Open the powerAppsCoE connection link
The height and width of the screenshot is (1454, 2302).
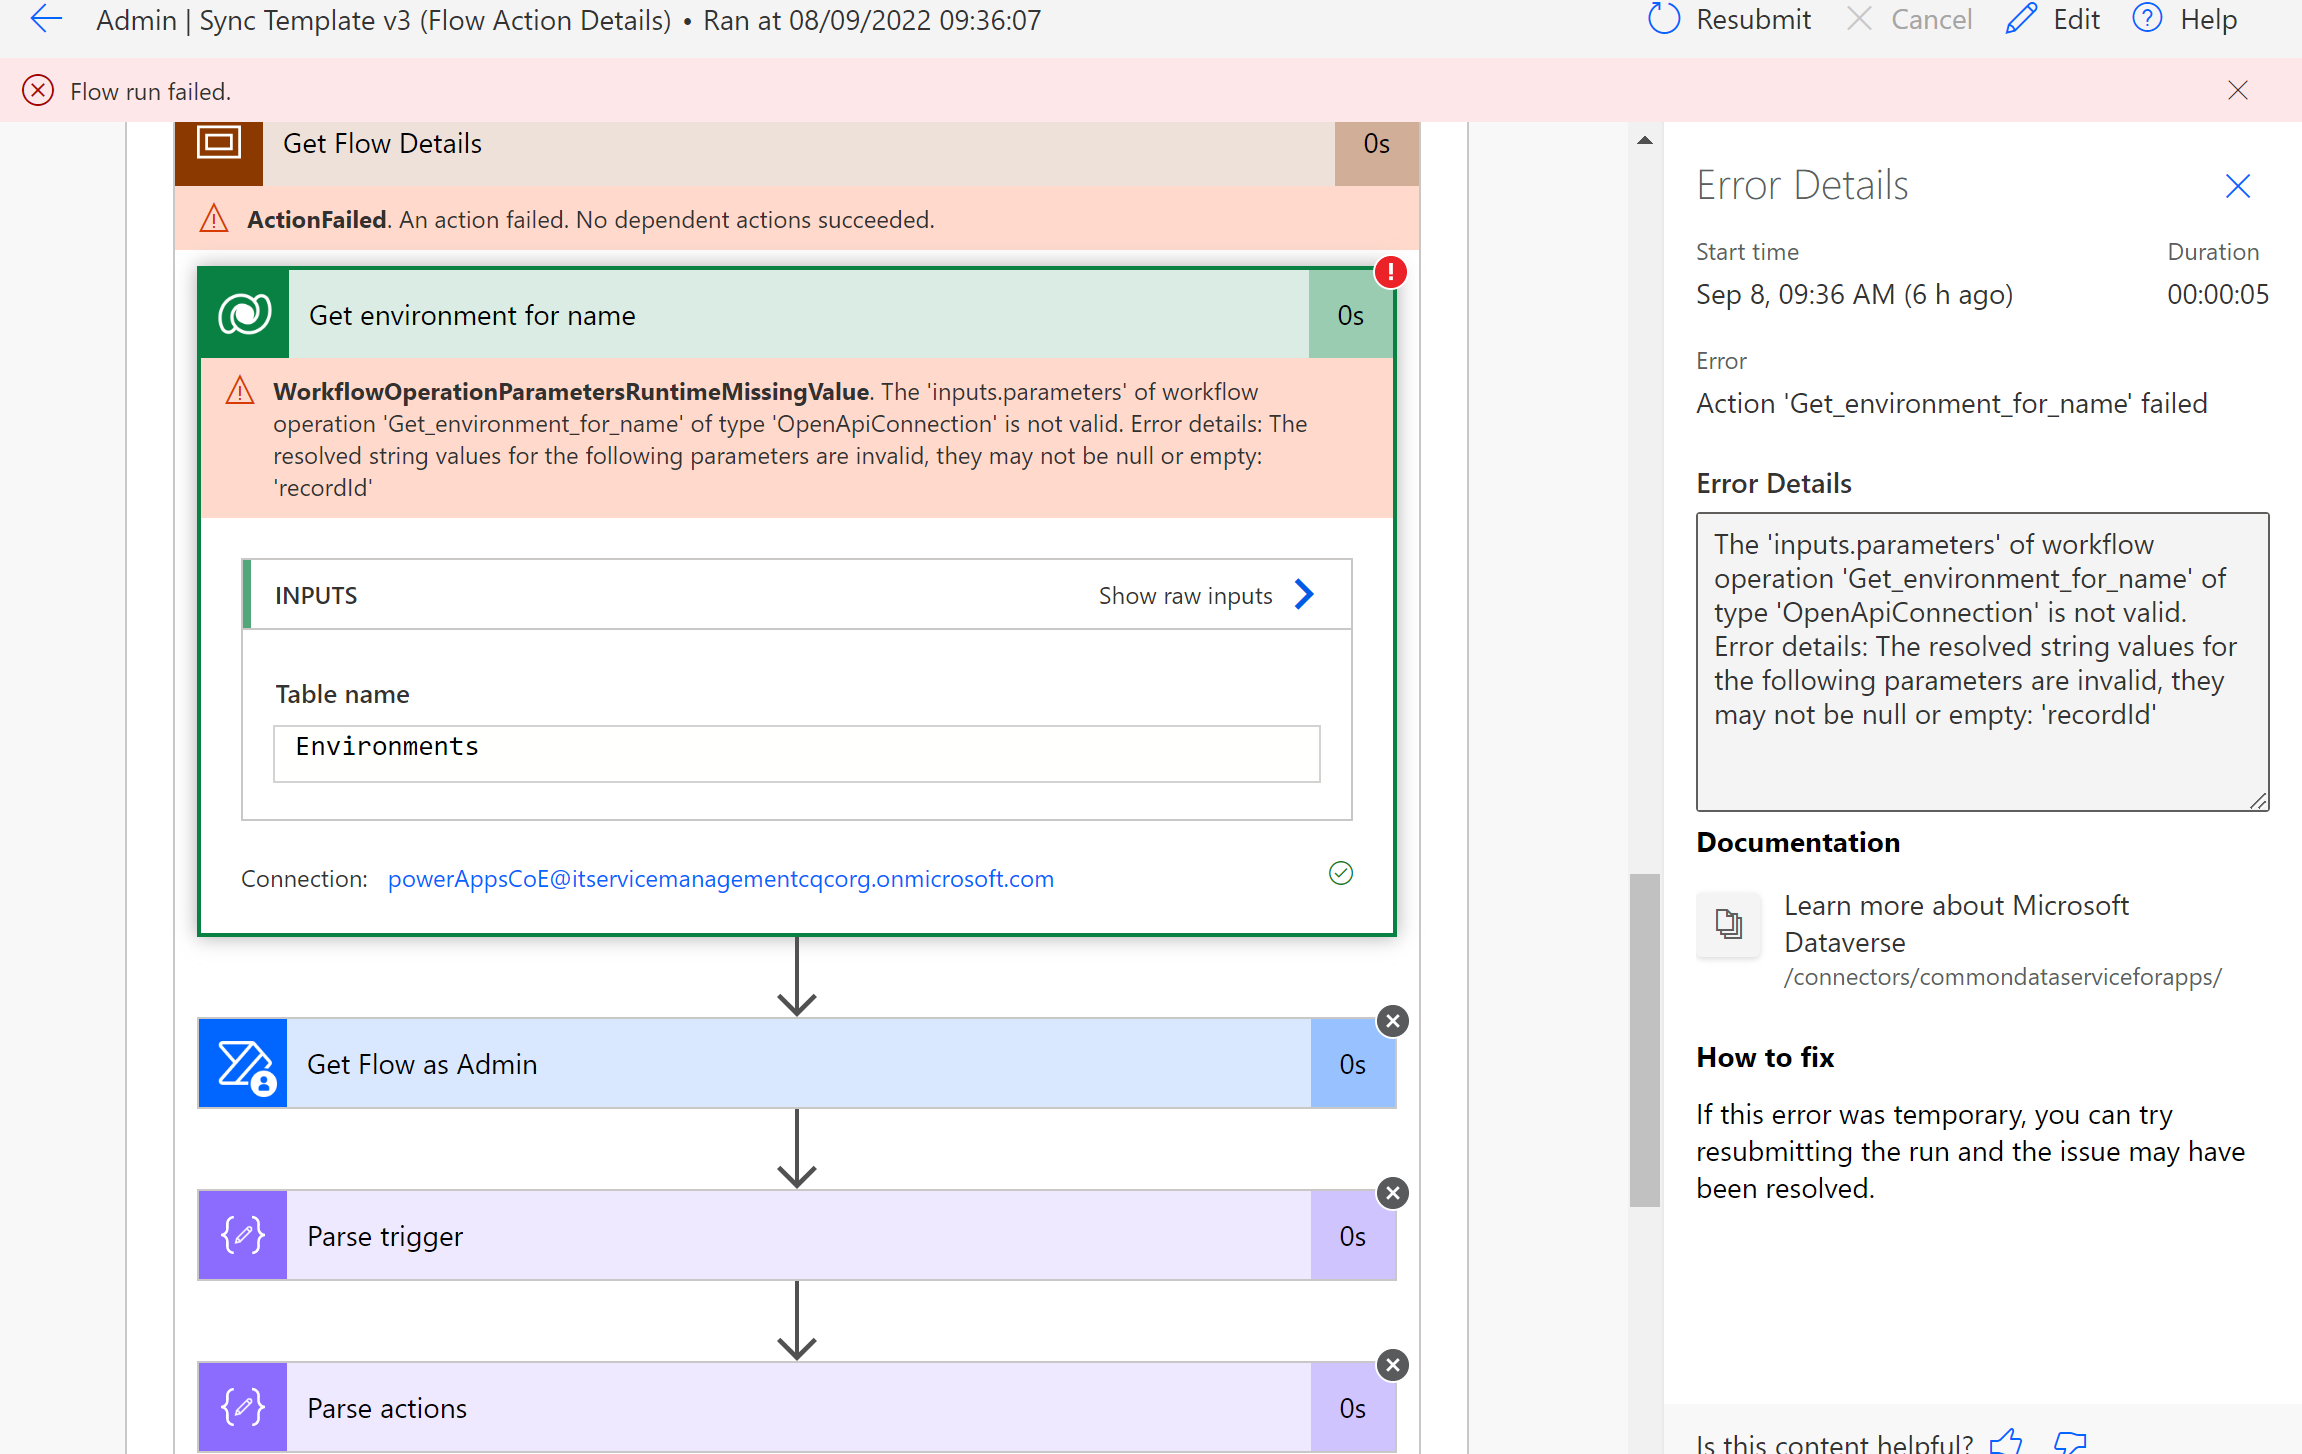click(x=720, y=878)
